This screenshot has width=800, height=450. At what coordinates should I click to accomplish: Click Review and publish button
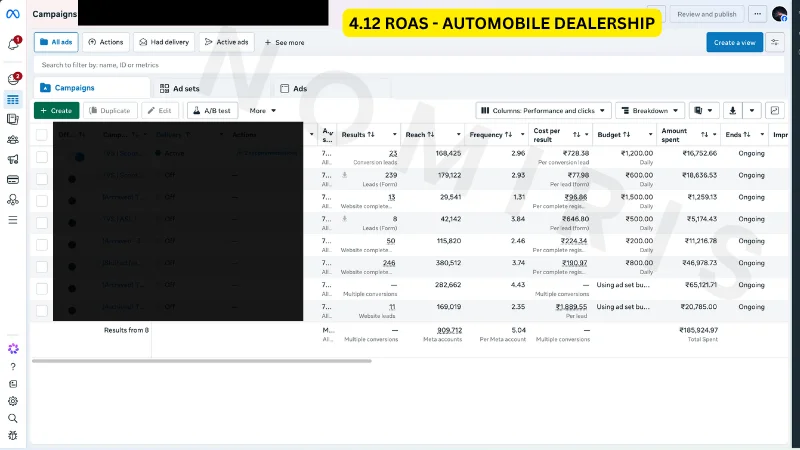[x=707, y=14]
